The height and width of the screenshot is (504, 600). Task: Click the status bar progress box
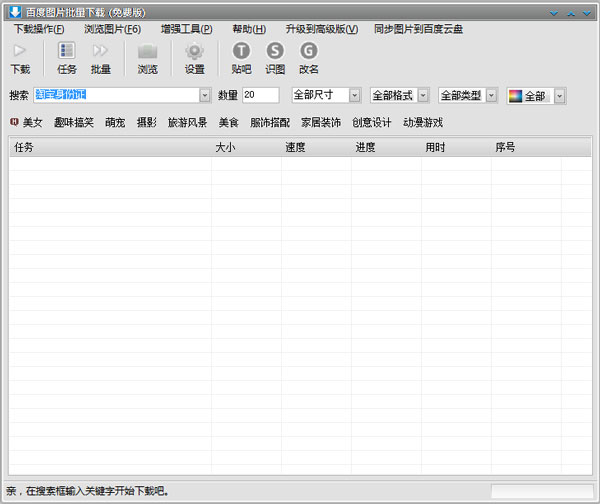pos(542,491)
